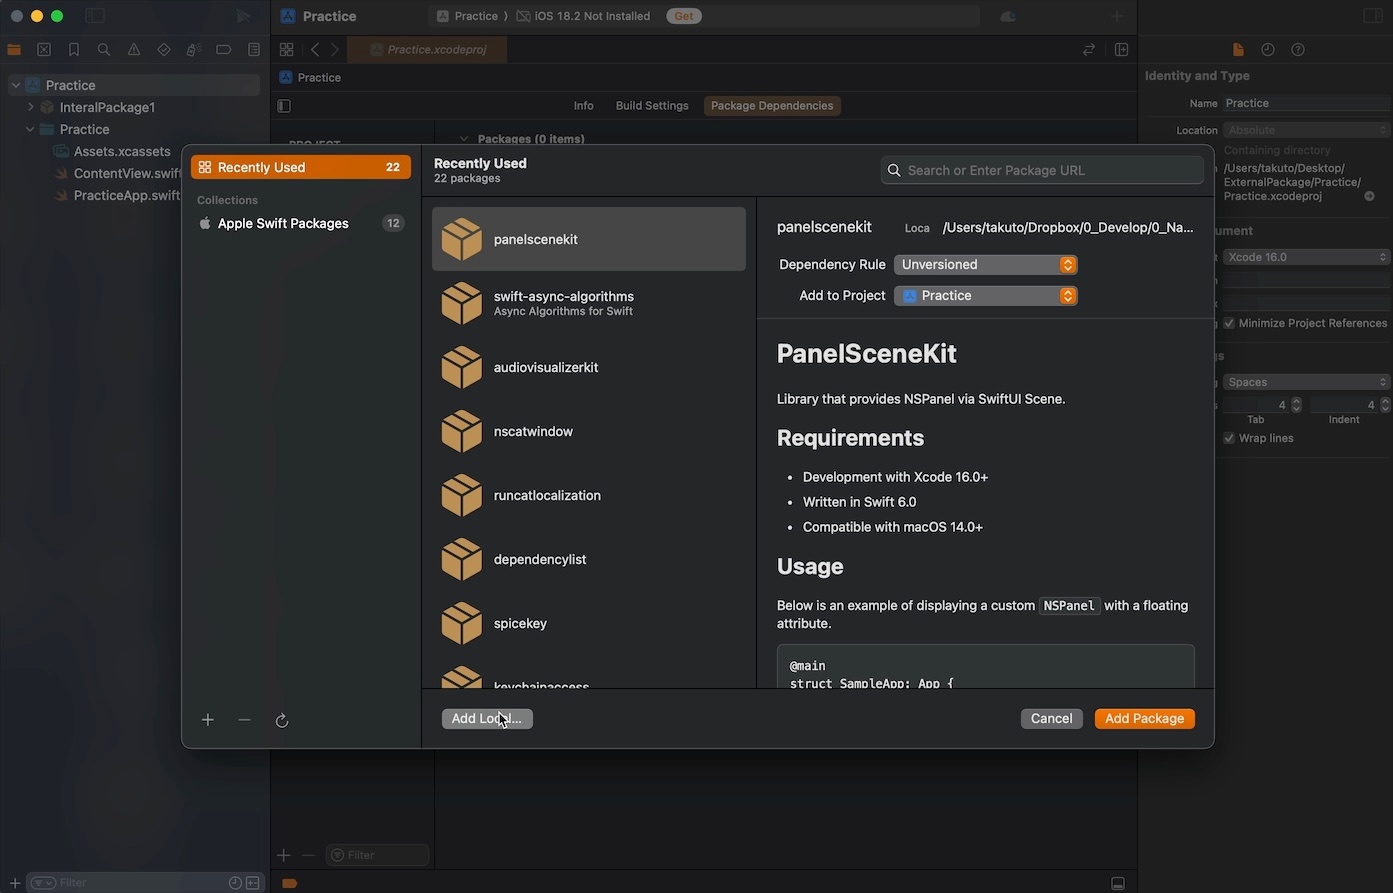Select the Package Dependencies tab

772,106
